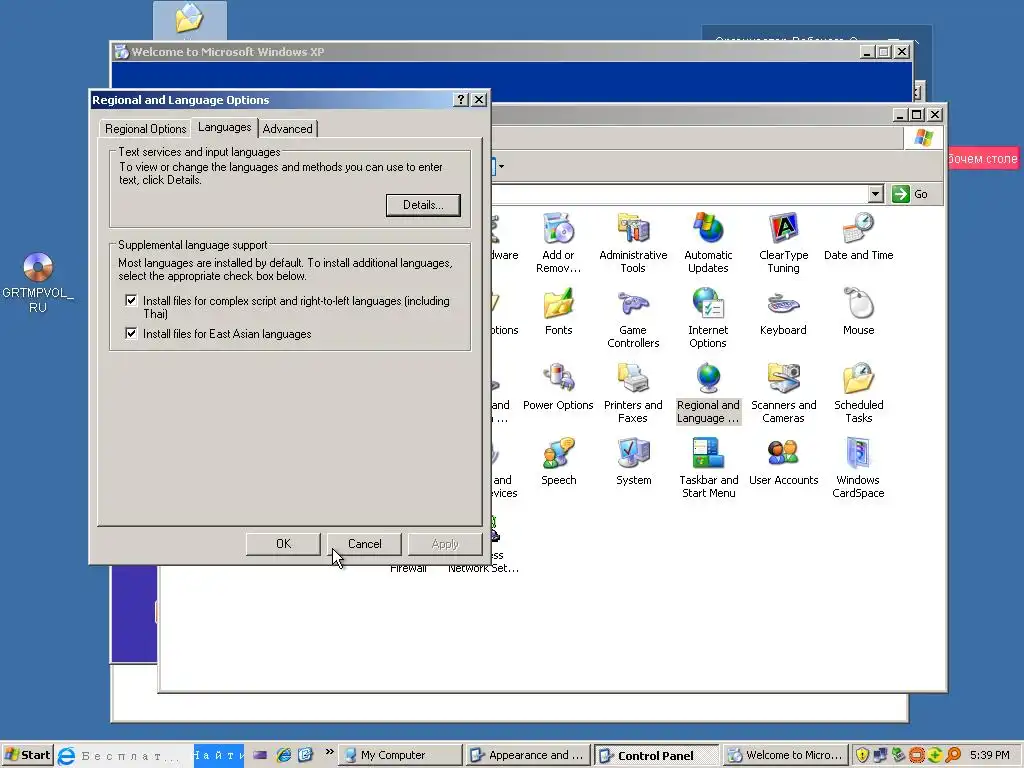Open the Mouse icon

(858, 312)
